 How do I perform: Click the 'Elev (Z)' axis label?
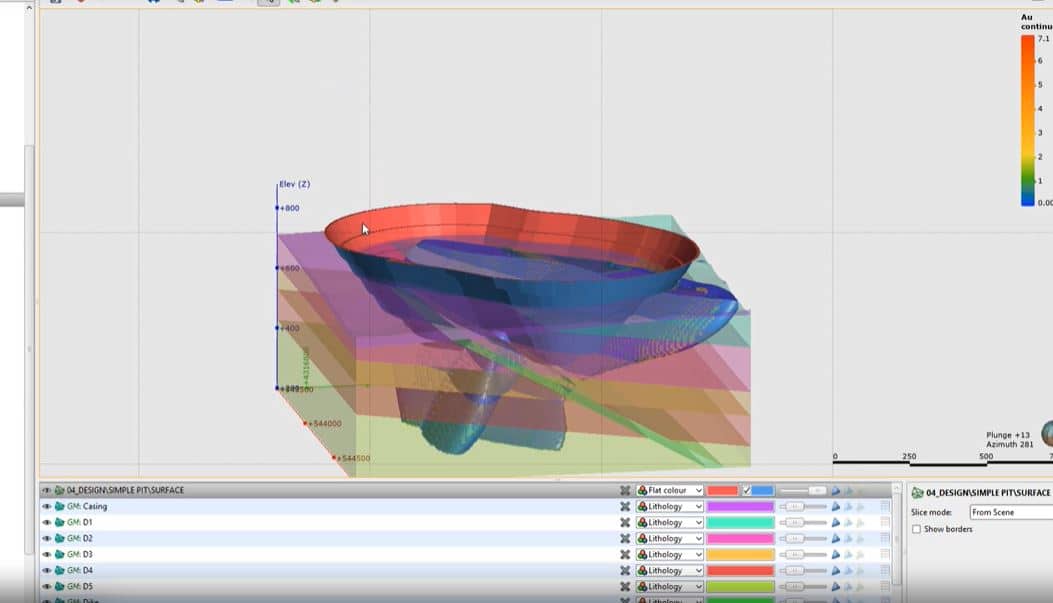tap(295, 184)
